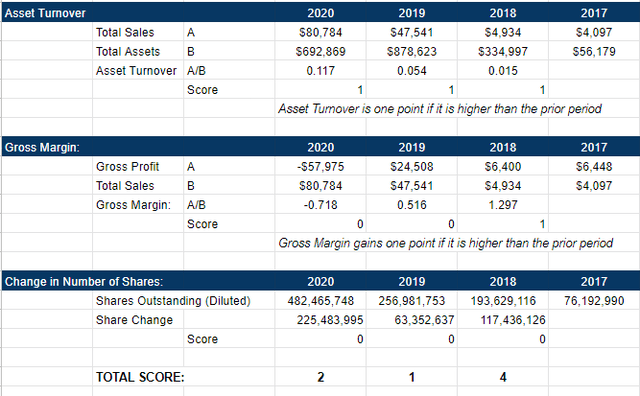
Task: Select the 2017 Gross Profit cell $6,448
Action: coord(594,167)
